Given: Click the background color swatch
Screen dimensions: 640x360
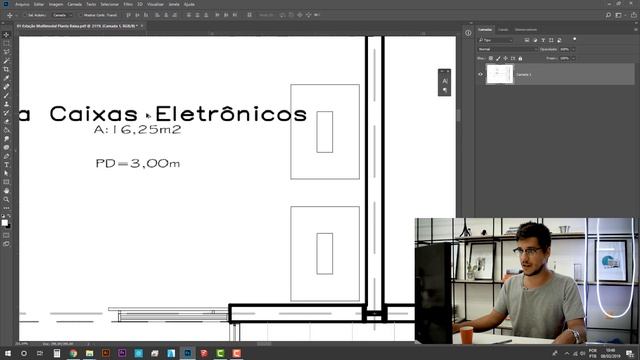Looking at the screenshot, I should click(x=9, y=226).
